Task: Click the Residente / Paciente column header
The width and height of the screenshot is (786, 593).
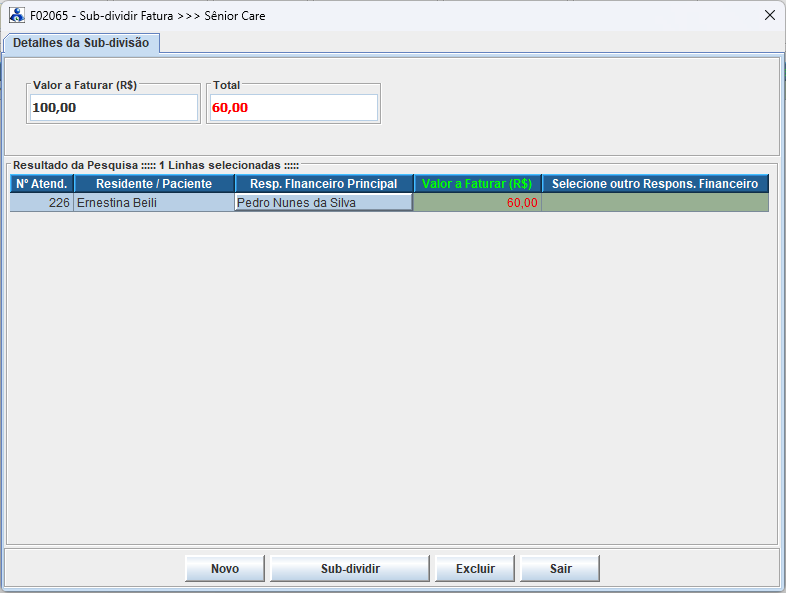Action: click(x=154, y=184)
